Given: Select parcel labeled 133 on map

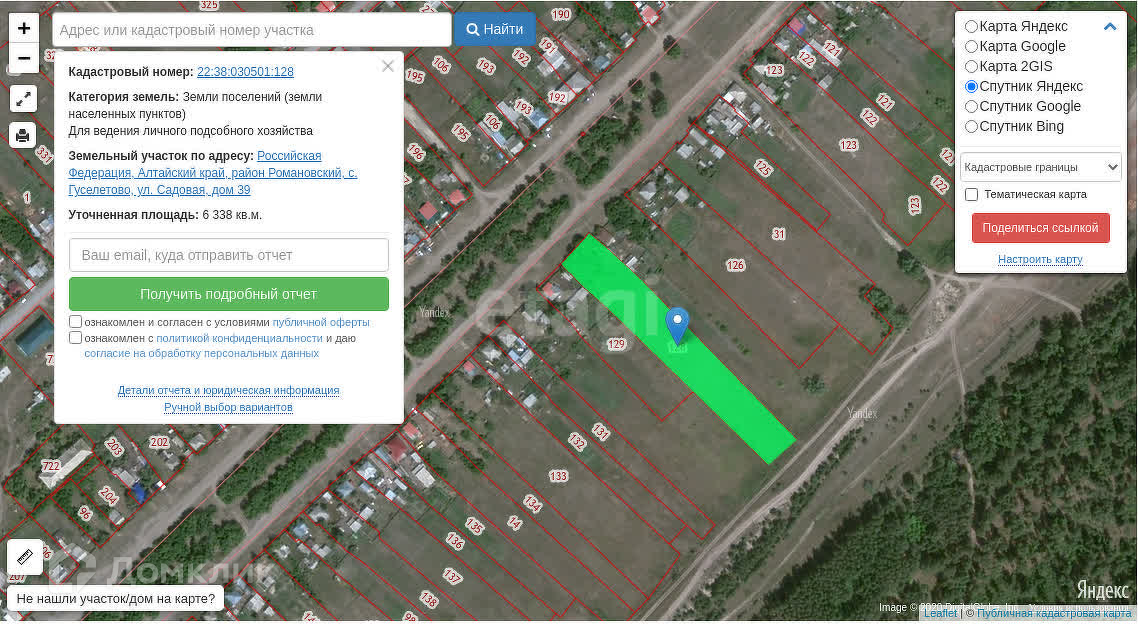Looking at the screenshot, I should tap(558, 476).
